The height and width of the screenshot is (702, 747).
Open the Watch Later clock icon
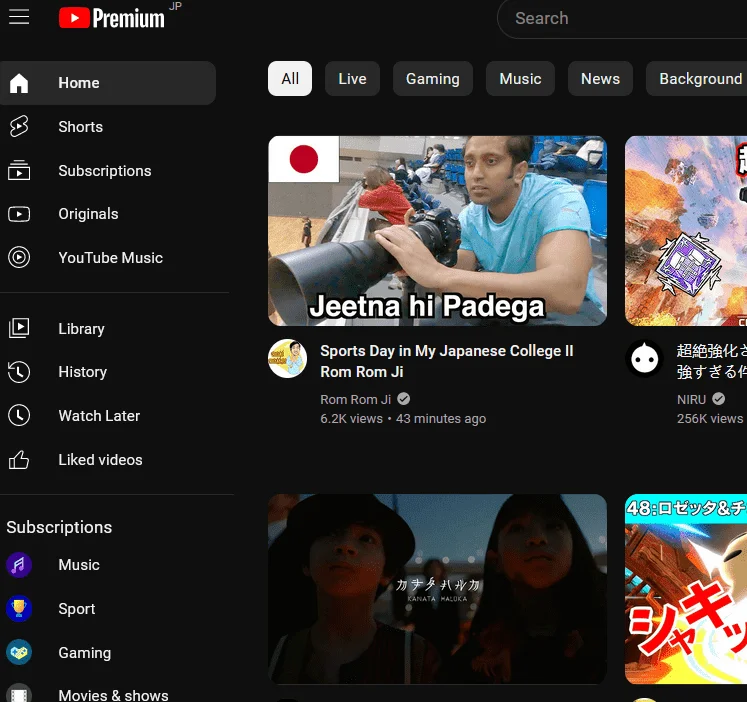click(19, 416)
